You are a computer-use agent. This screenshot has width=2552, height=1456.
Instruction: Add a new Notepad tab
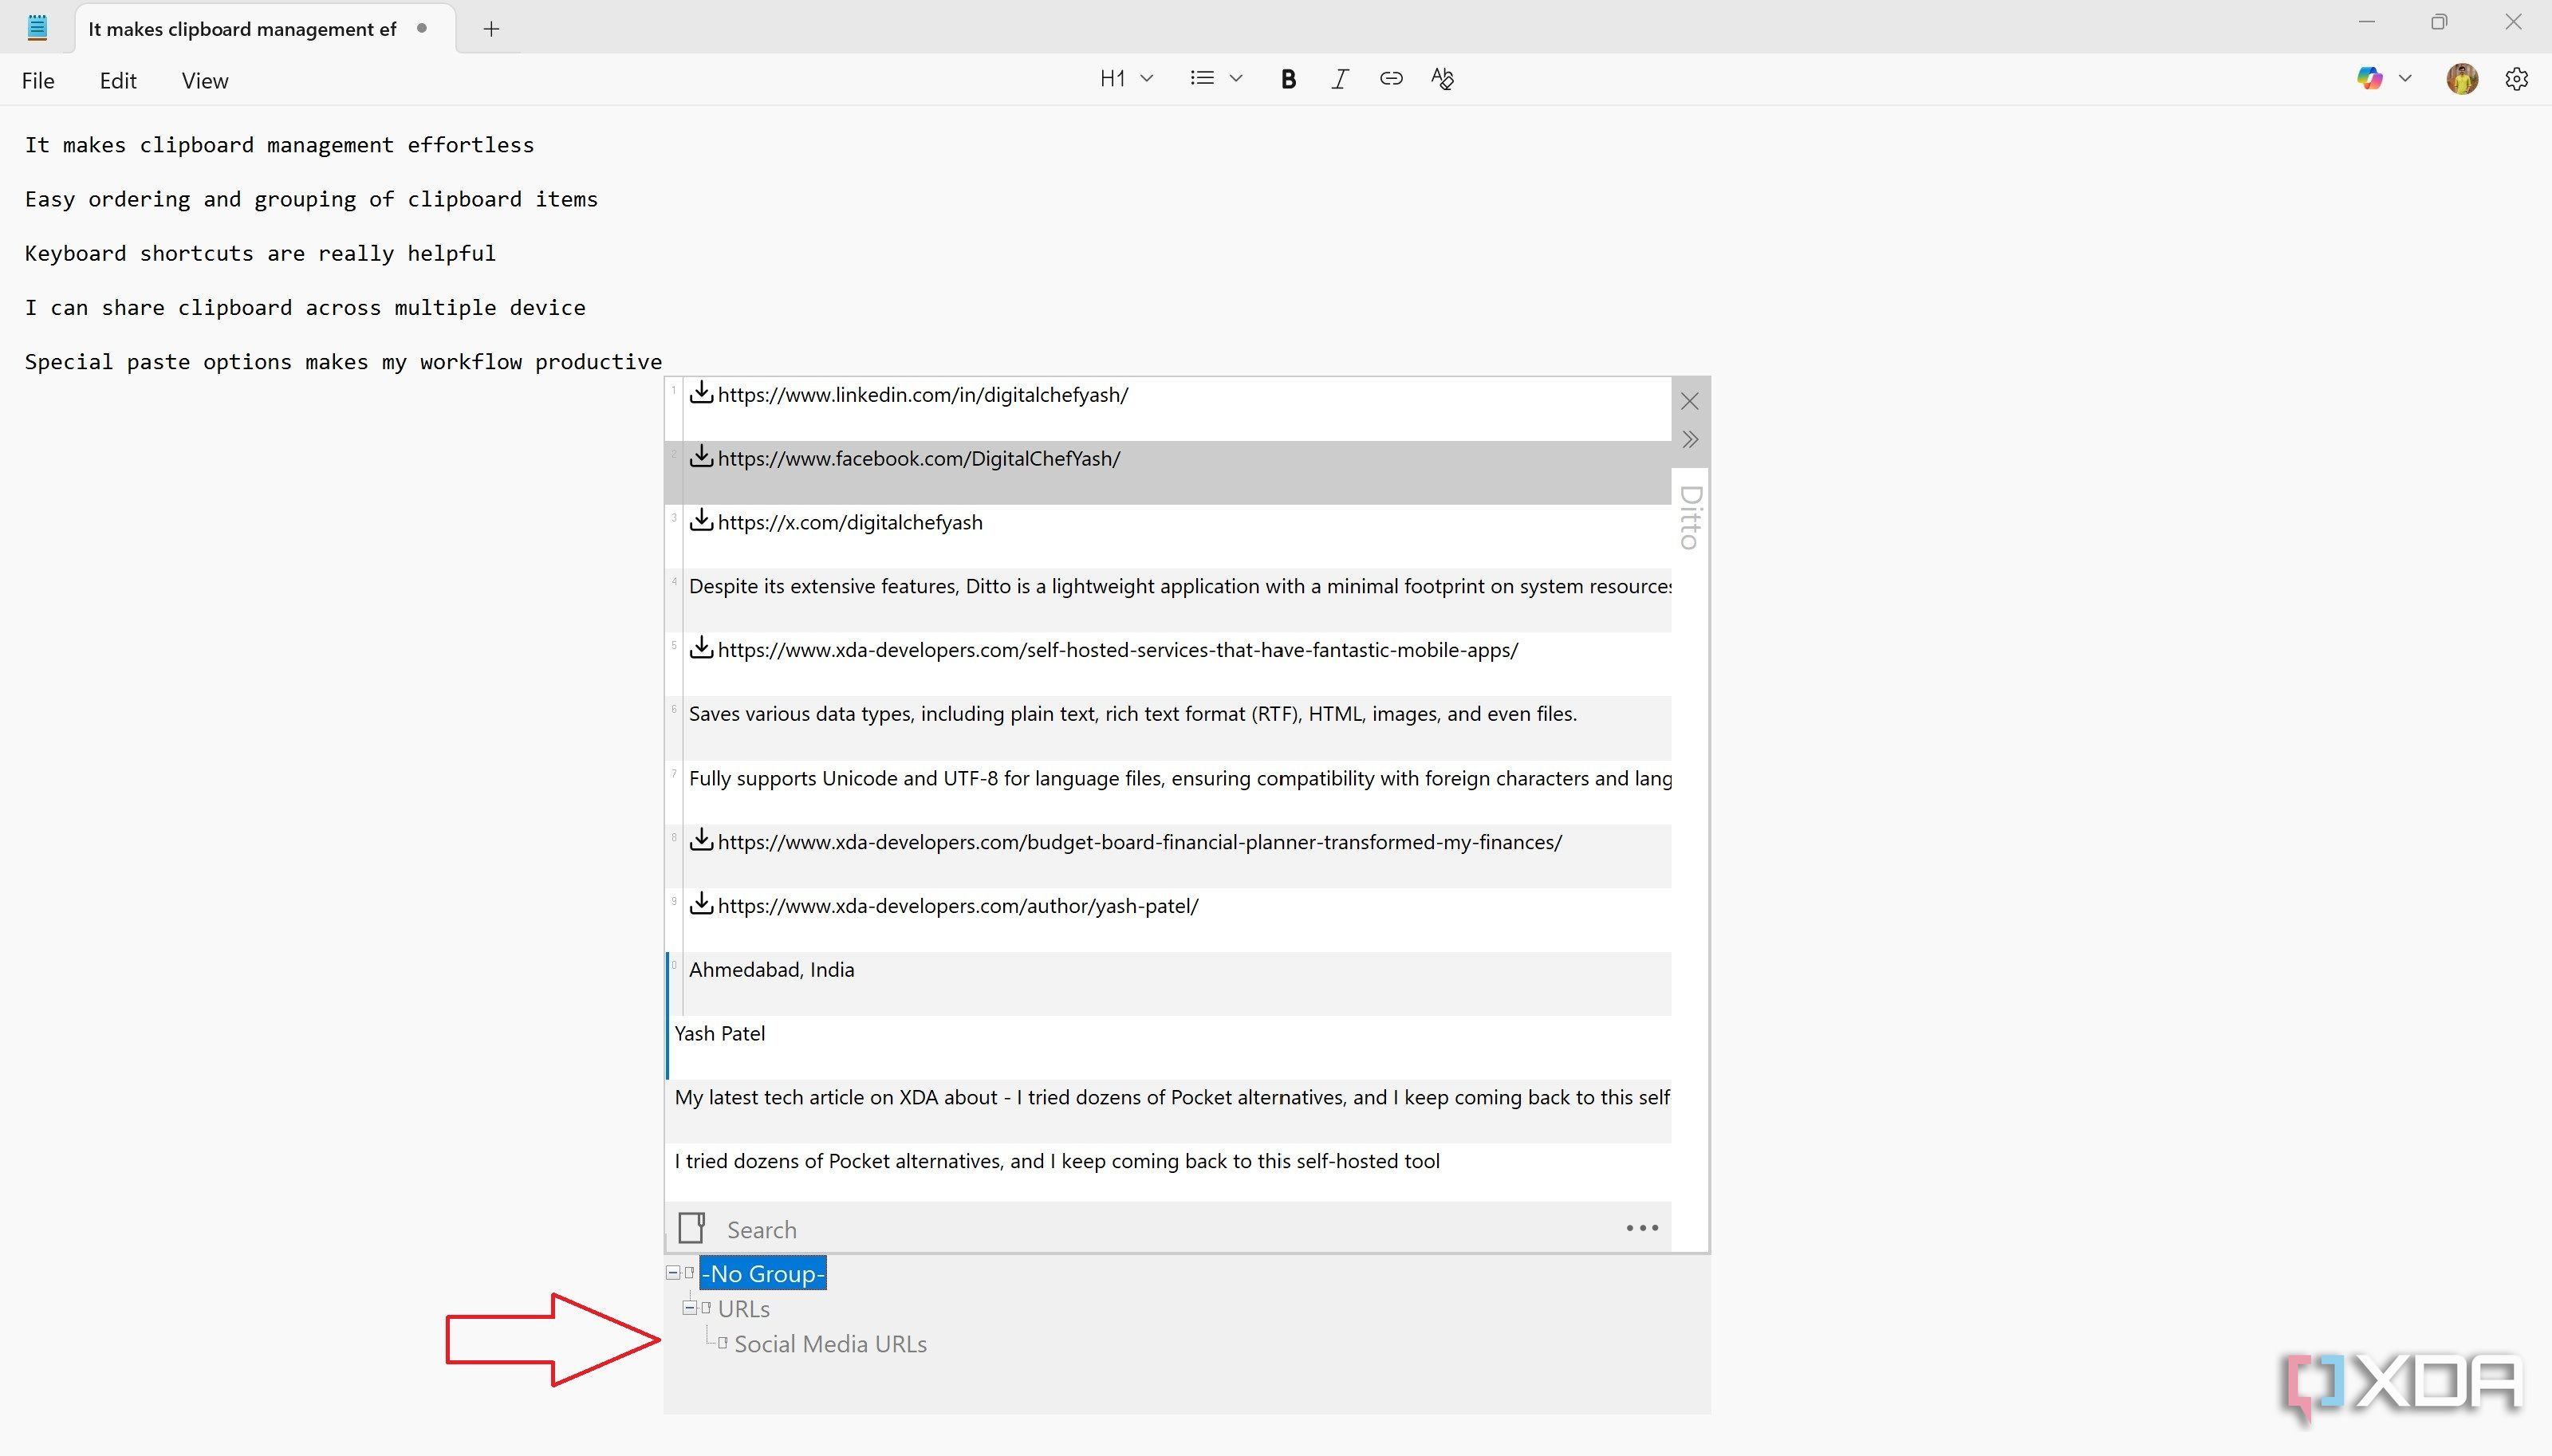click(491, 29)
